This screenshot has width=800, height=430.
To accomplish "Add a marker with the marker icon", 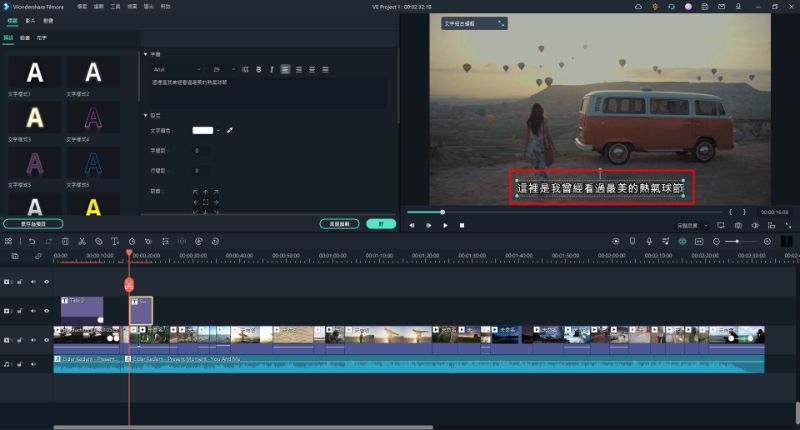I will [x=633, y=241].
